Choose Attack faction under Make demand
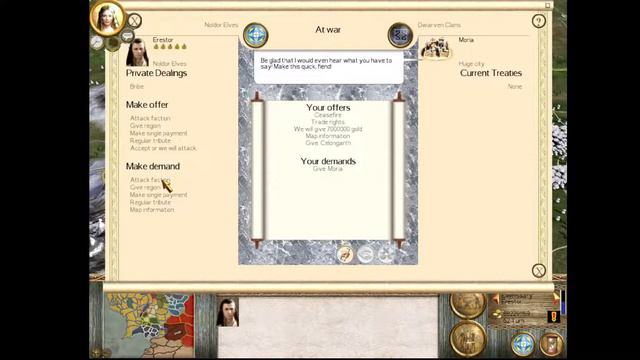Viewport: 640px width, 360px height. coord(150,180)
